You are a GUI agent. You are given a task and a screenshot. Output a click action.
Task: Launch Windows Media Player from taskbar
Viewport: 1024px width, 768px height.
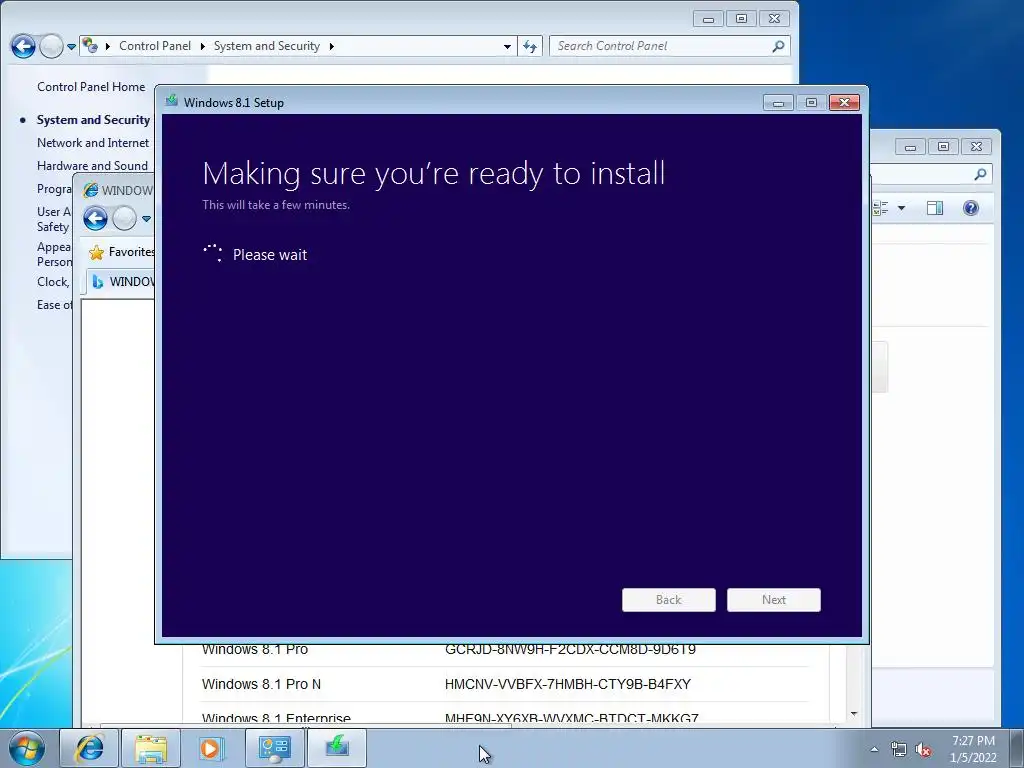[212, 748]
